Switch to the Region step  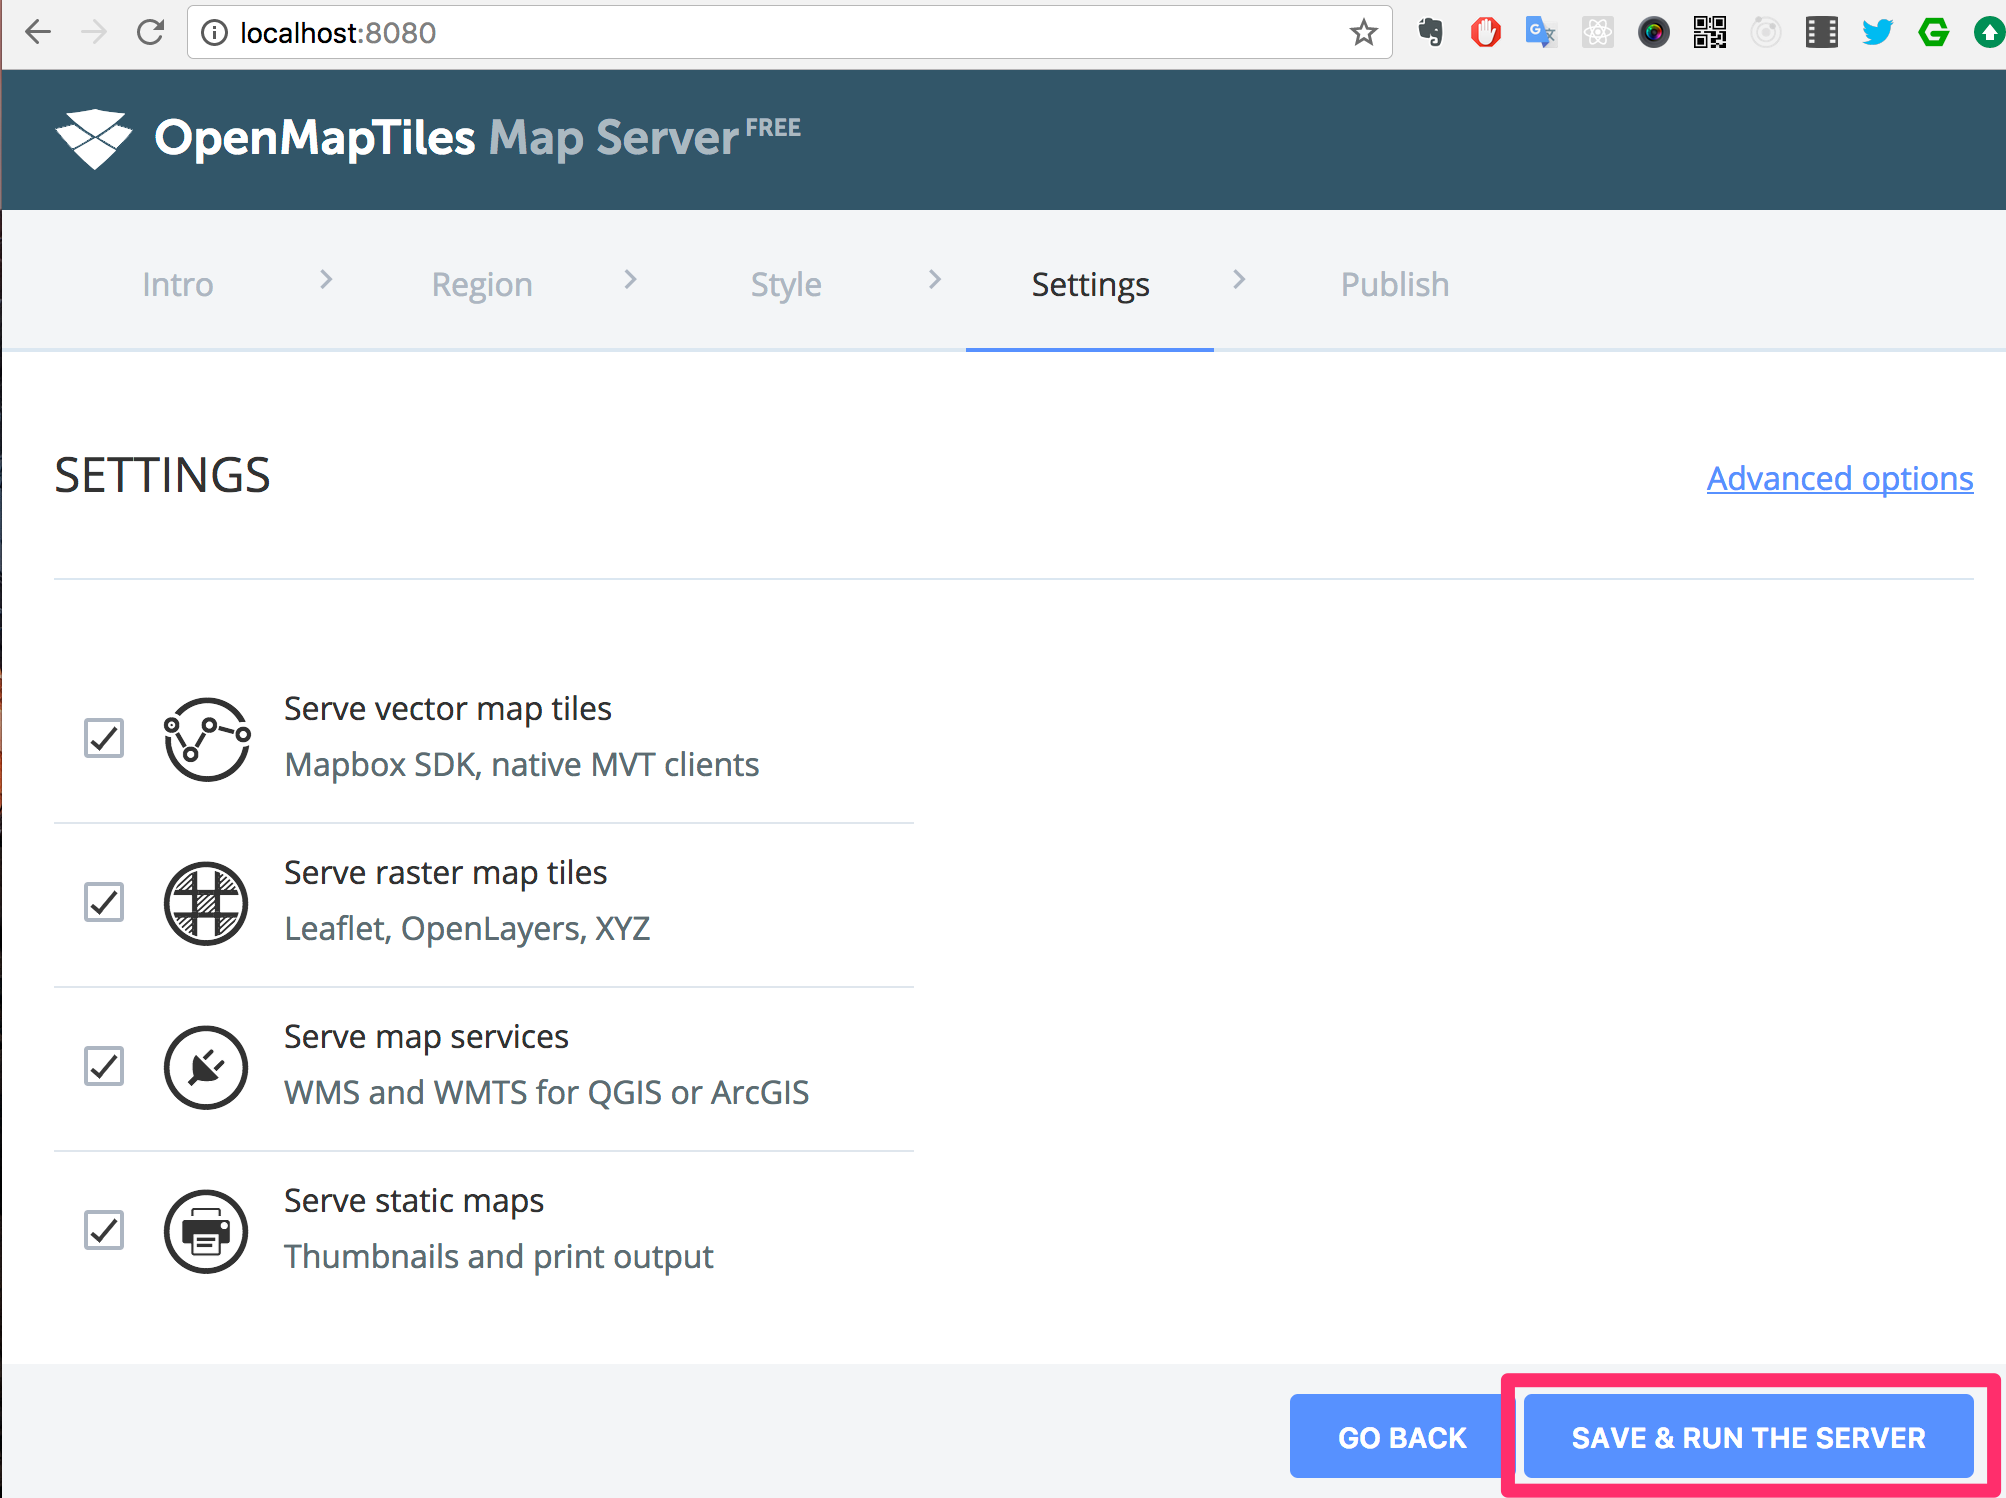pyautogui.click(x=481, y=284)
